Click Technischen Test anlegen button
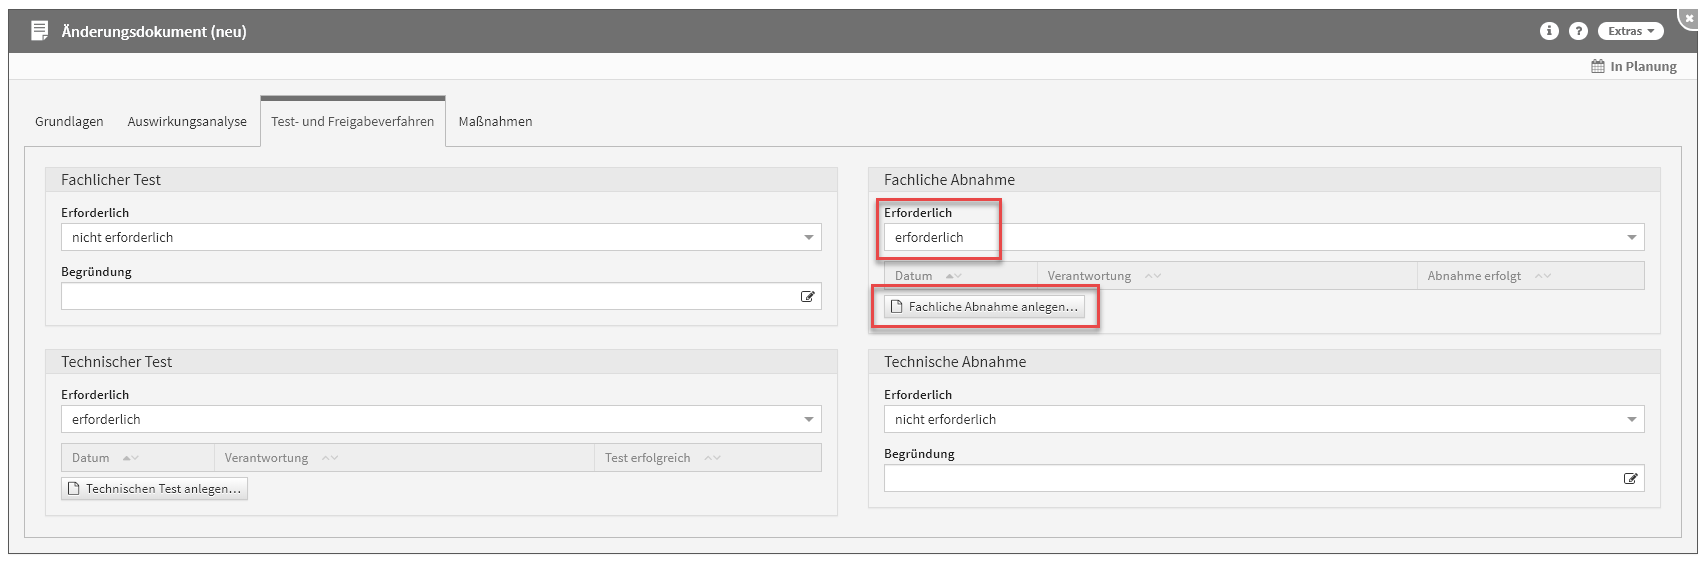Image resolution: width=1707 pixels, height=562 pixels. click(x=154, y=489)
